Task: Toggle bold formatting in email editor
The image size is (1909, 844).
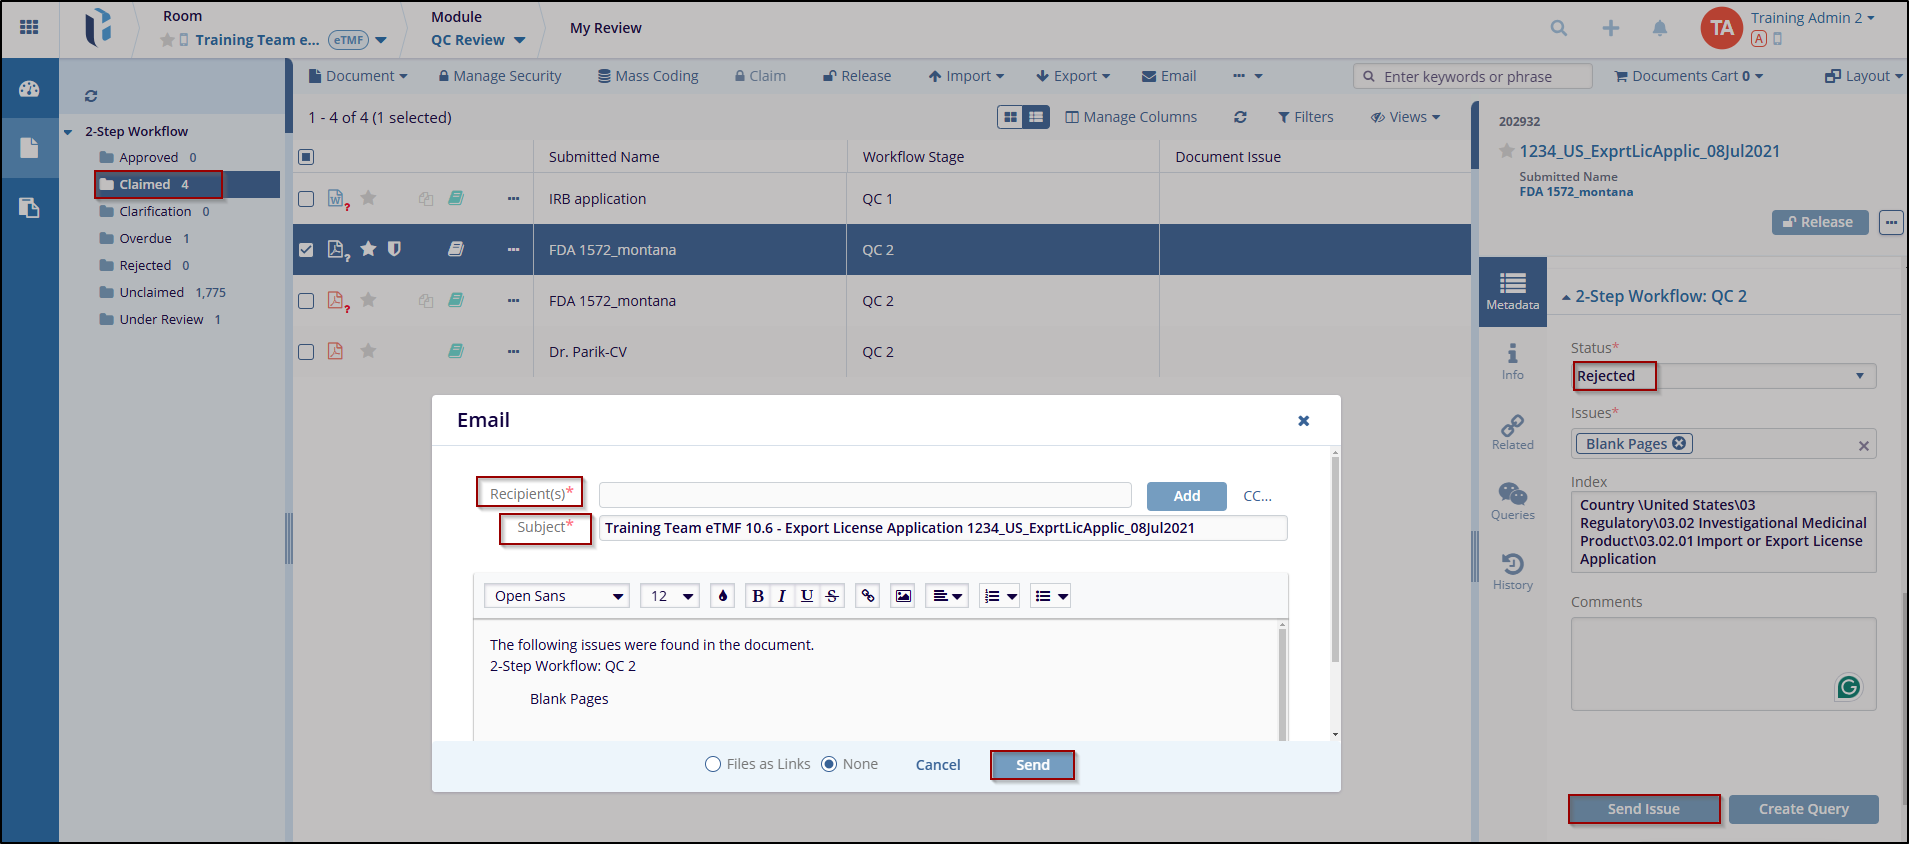Action: tap(757, 596)
